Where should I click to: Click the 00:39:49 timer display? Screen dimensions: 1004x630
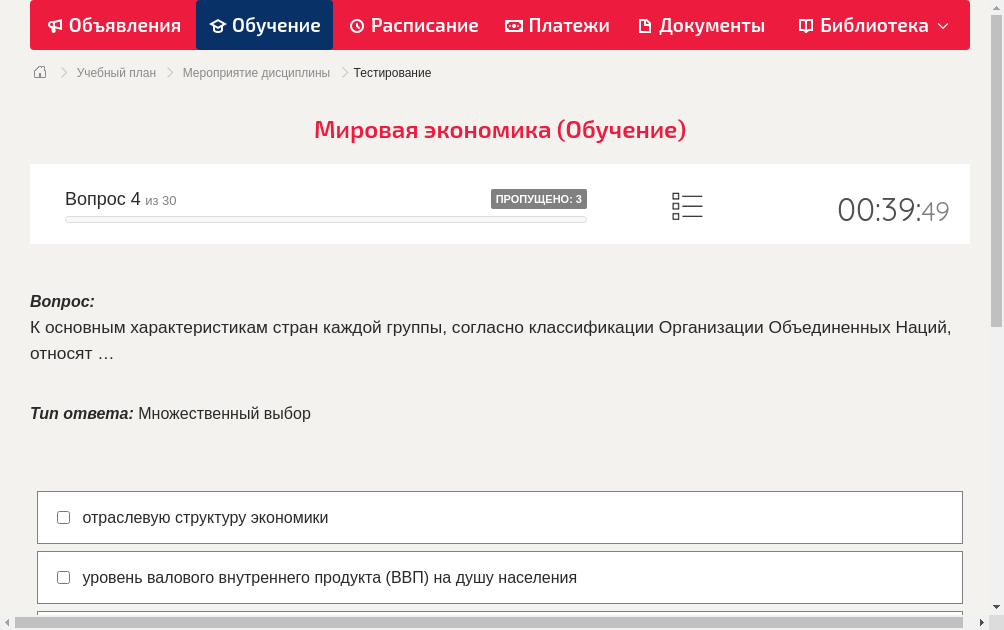point(893,207)
